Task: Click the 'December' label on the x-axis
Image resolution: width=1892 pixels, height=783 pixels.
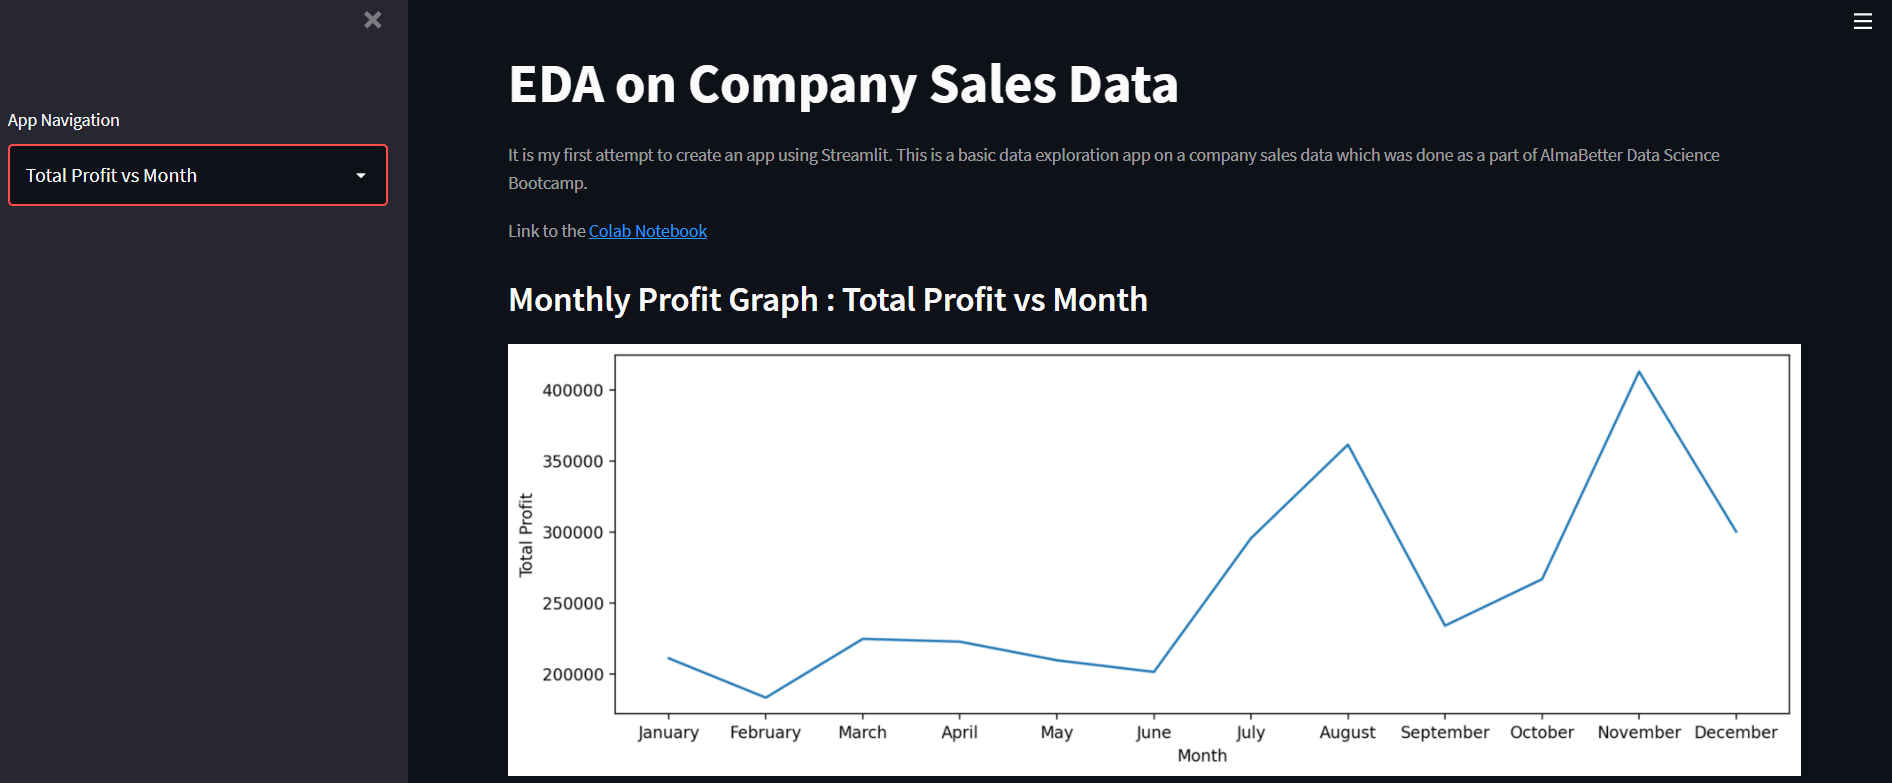Action: pyautogui.click(x=1737, y=731)
